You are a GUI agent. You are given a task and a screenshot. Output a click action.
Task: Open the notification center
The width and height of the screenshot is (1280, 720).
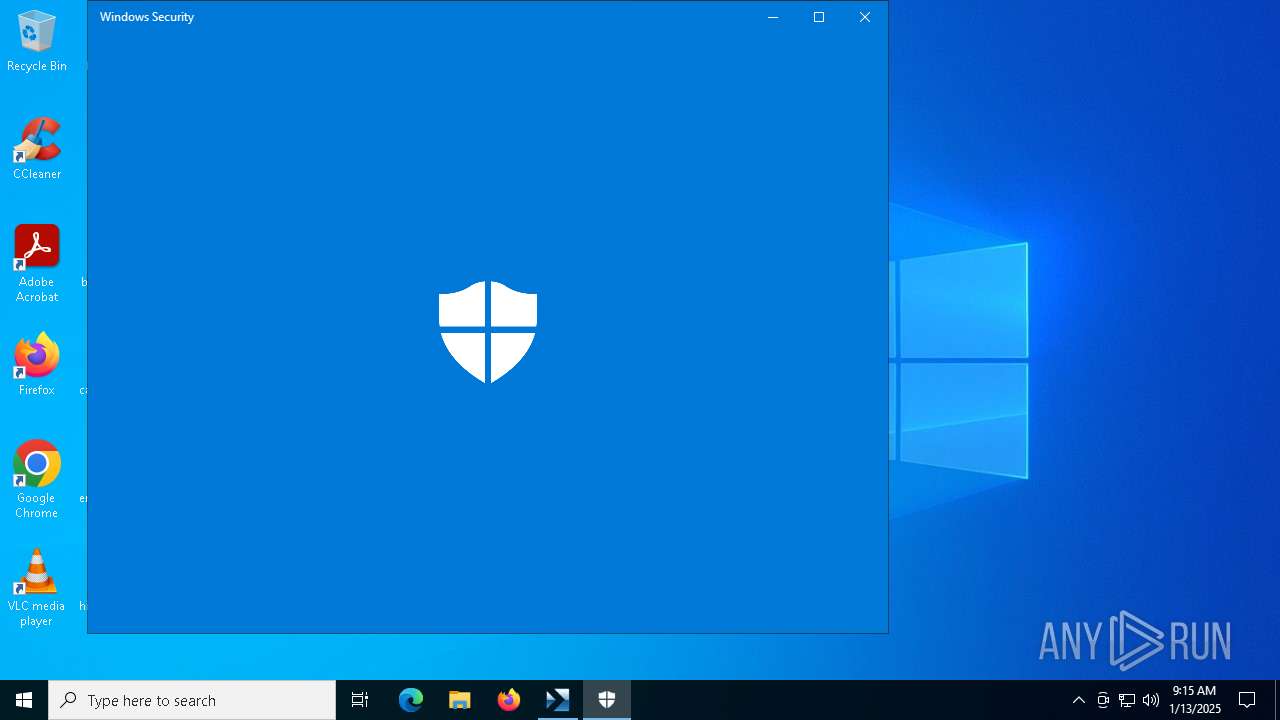pyautogui.click(x=1247, y=700)
